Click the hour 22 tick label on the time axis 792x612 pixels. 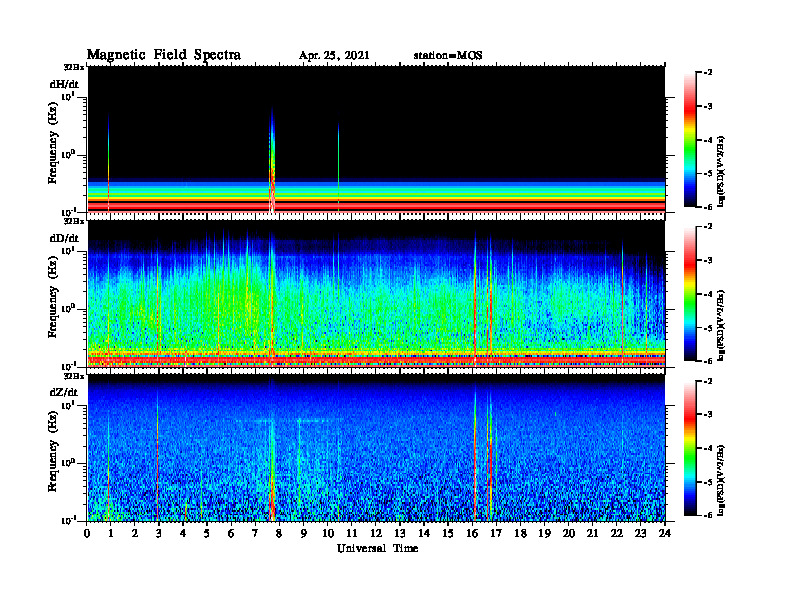617,533
